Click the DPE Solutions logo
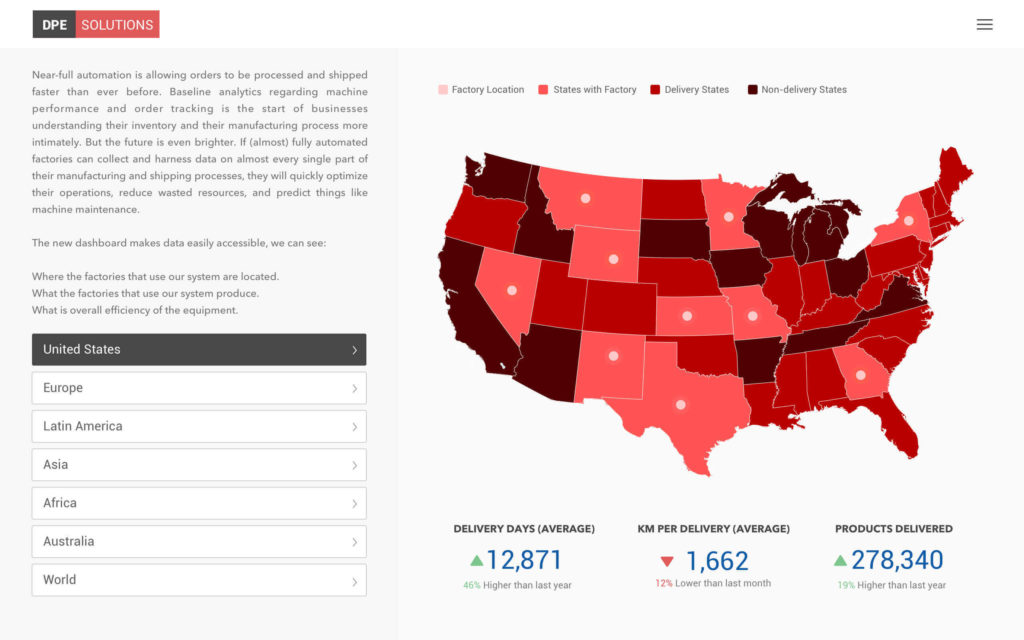 [96, 24]
